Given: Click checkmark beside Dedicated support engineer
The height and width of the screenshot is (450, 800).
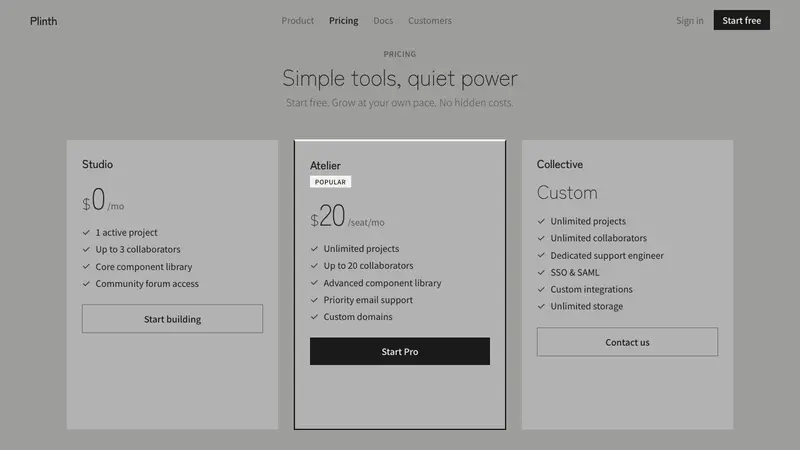Looking at the screenshot, I should point(541,255).
